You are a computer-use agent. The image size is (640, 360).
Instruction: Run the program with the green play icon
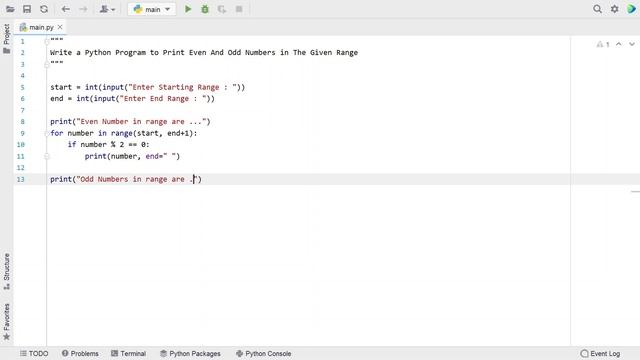pos(188,9)
